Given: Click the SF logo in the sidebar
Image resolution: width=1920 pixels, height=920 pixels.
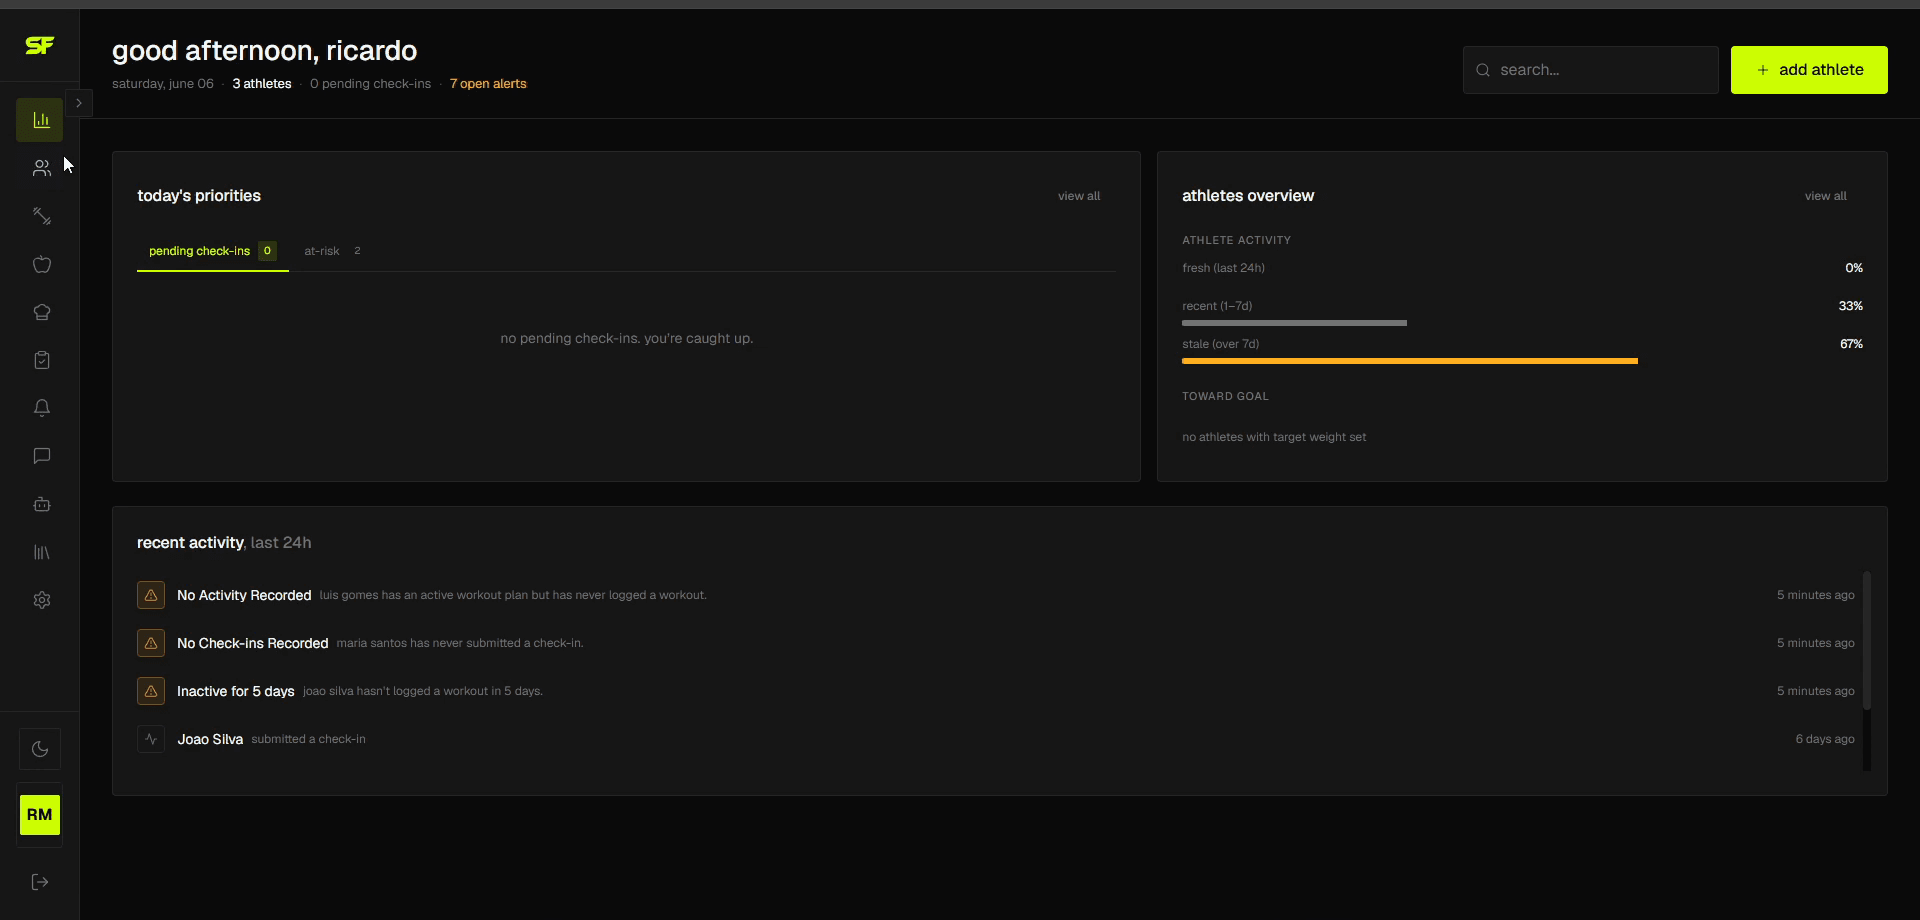Looking at the screenshot, I should pos(40,45).
